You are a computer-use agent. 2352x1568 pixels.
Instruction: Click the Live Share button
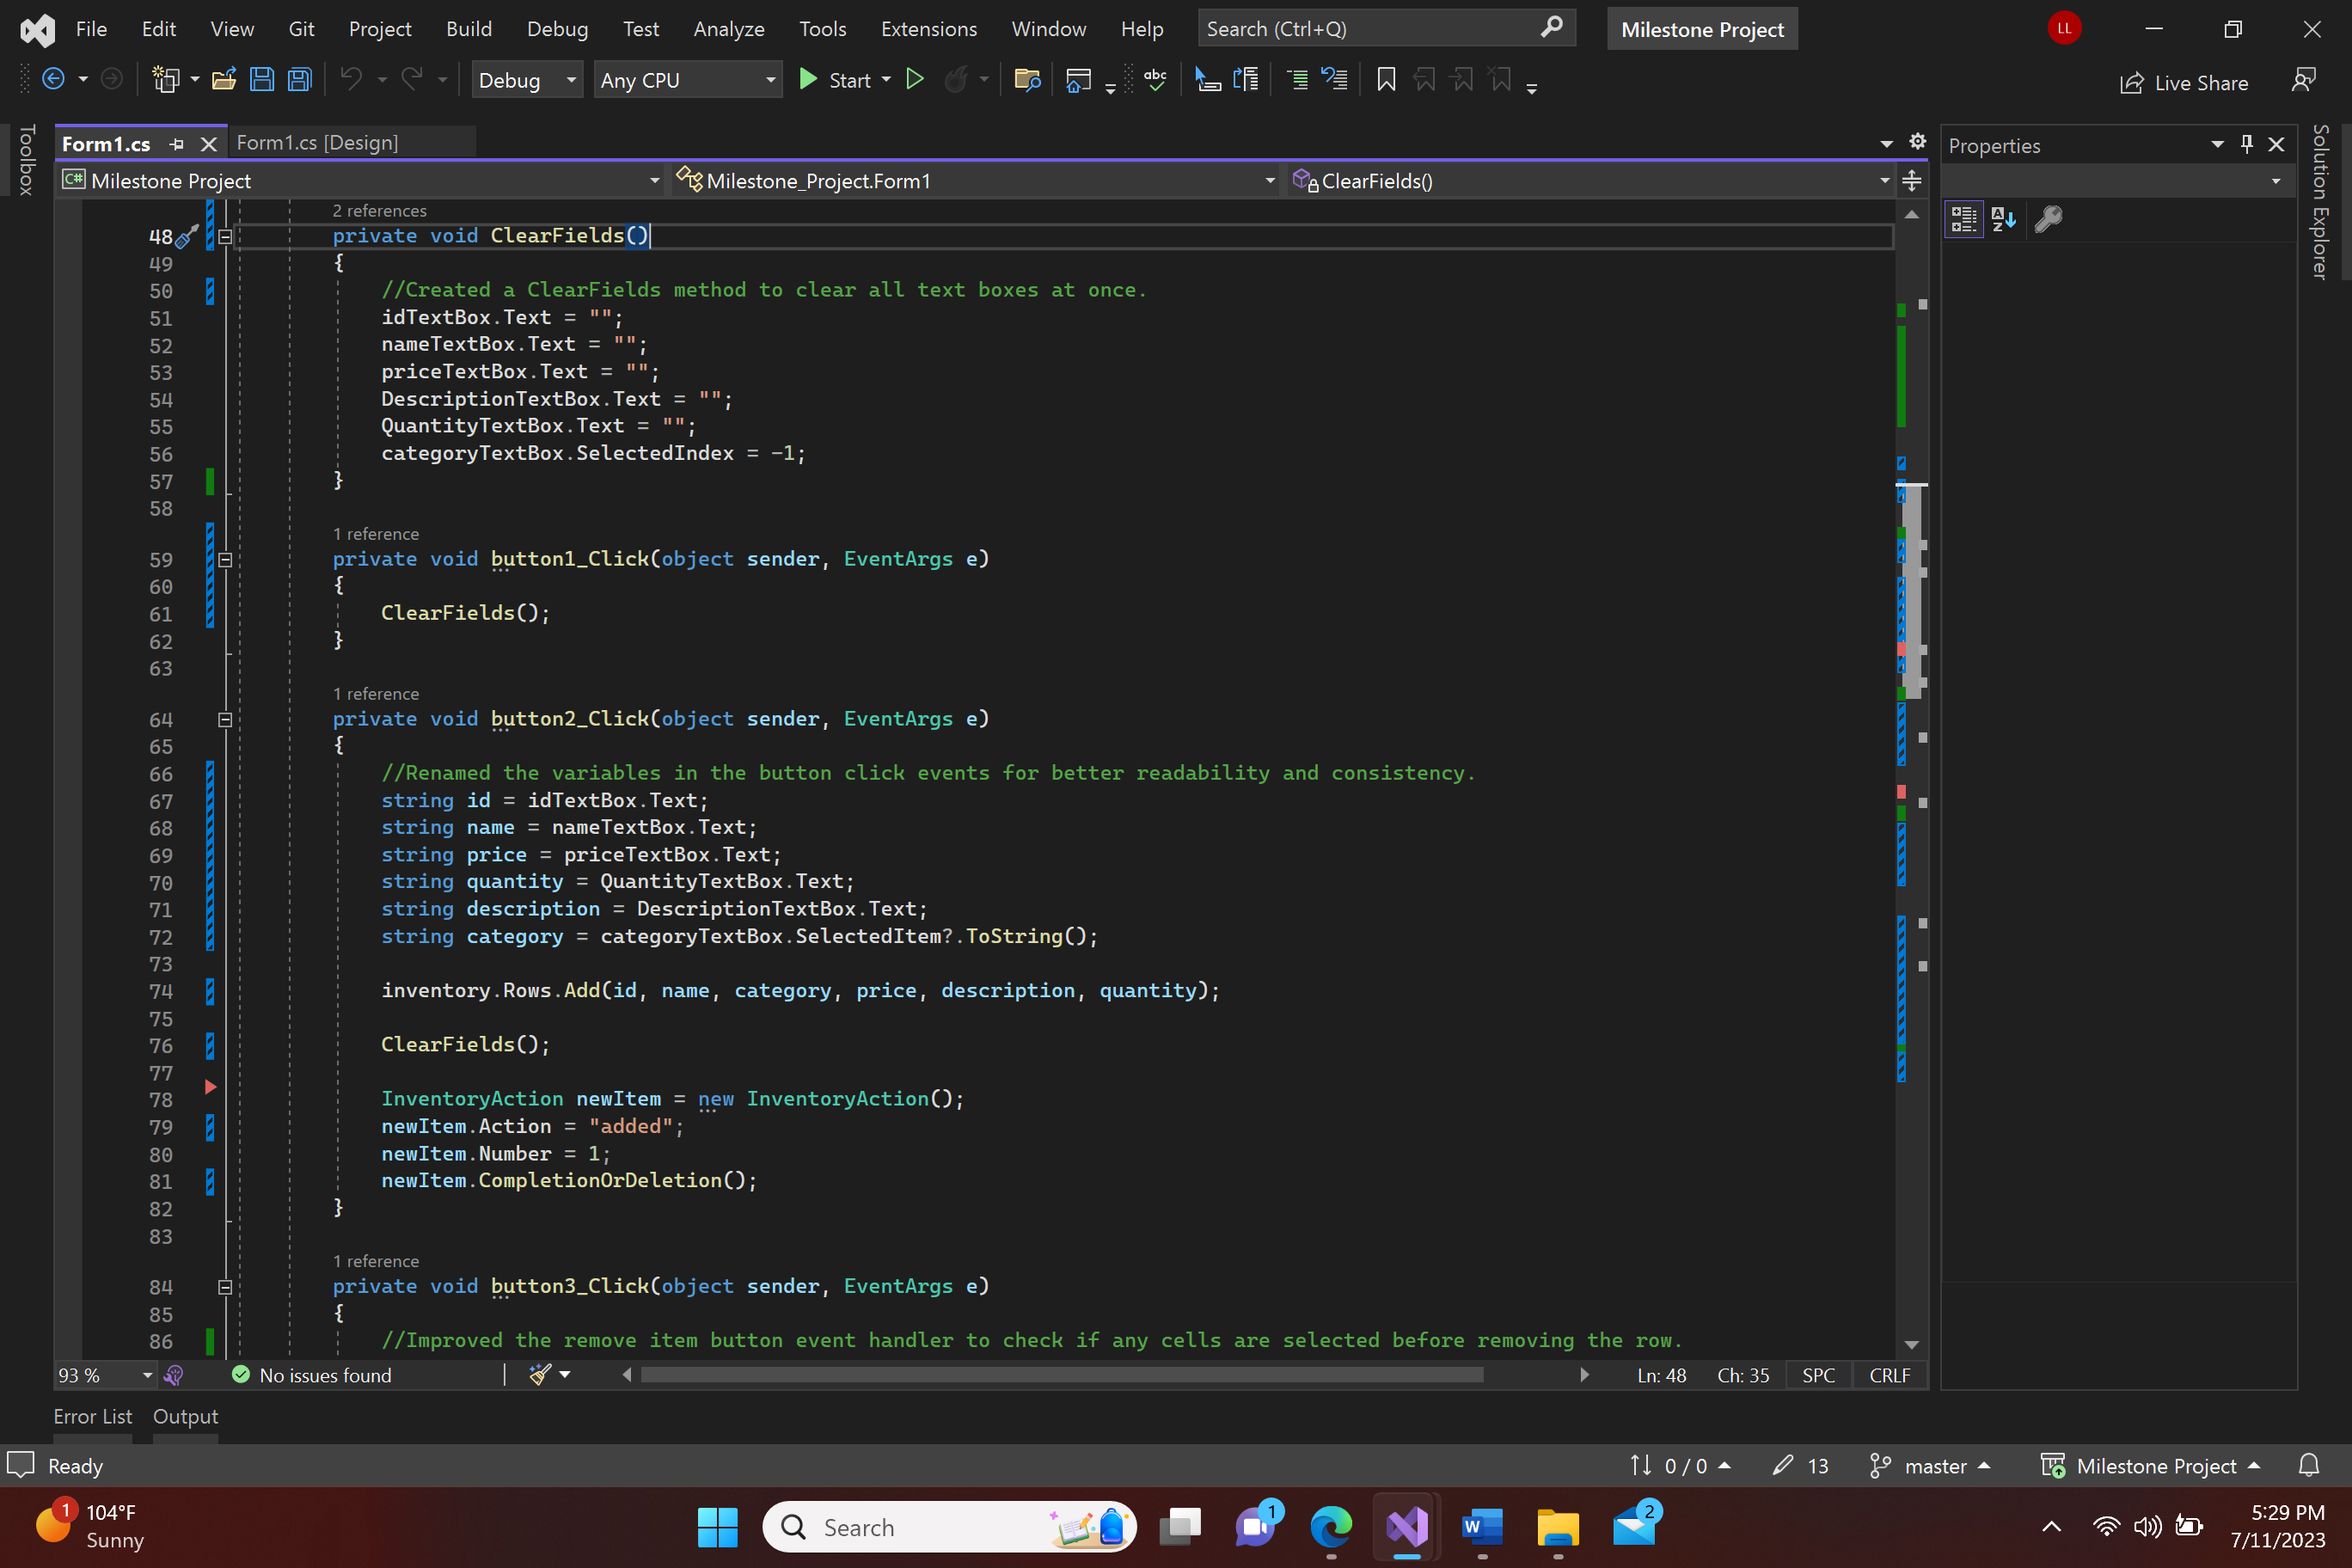[2184, 83]
